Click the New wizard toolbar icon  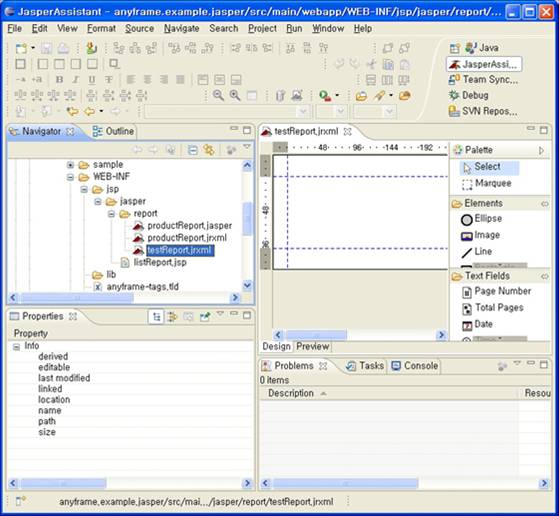point(21,48)
